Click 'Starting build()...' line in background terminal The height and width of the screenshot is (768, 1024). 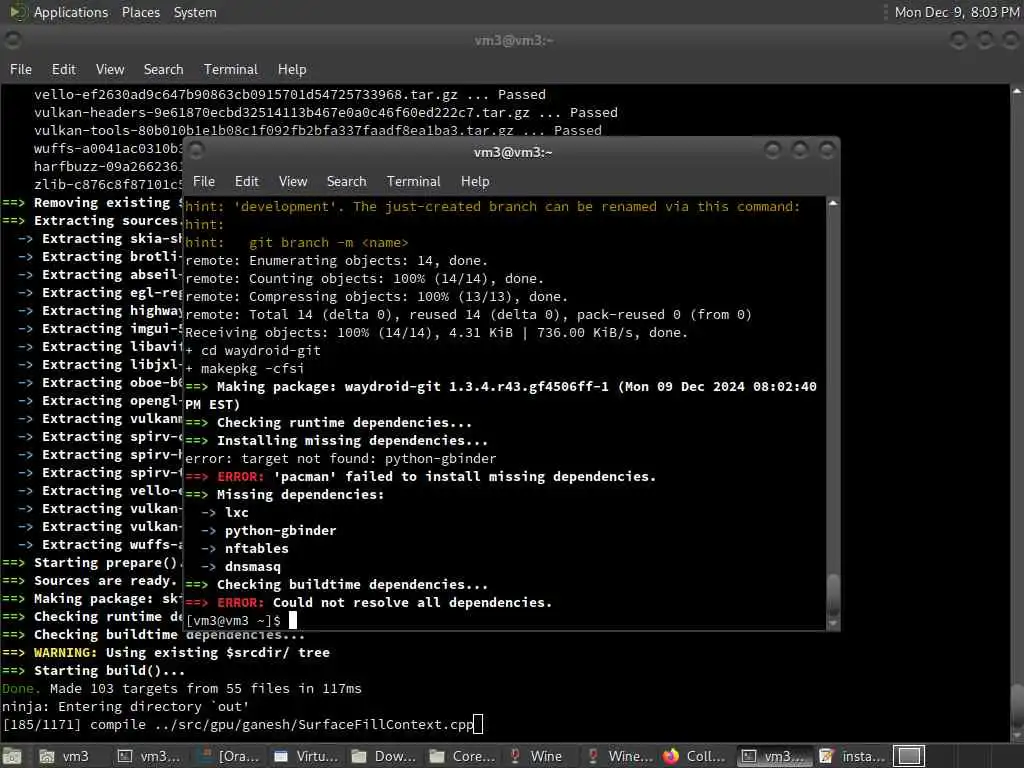[x=93, y=671]
